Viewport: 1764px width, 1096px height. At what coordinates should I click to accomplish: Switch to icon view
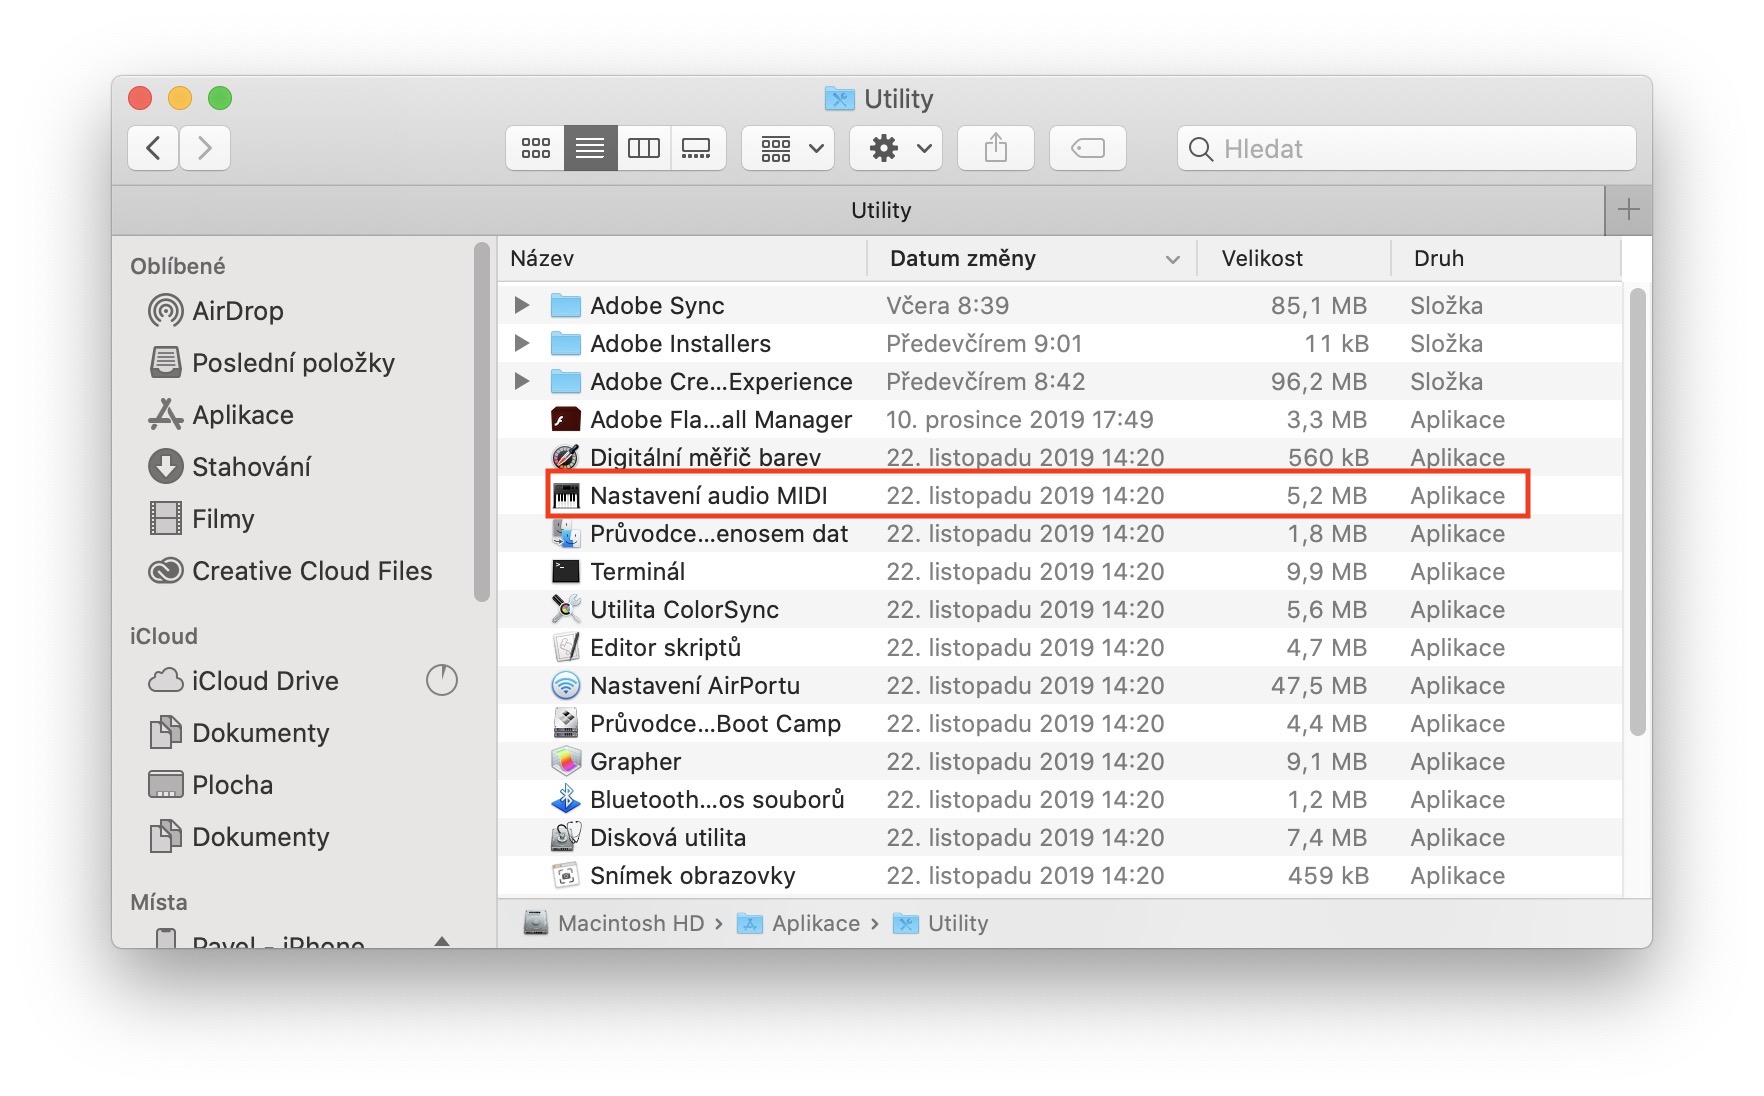coord(535,148)
